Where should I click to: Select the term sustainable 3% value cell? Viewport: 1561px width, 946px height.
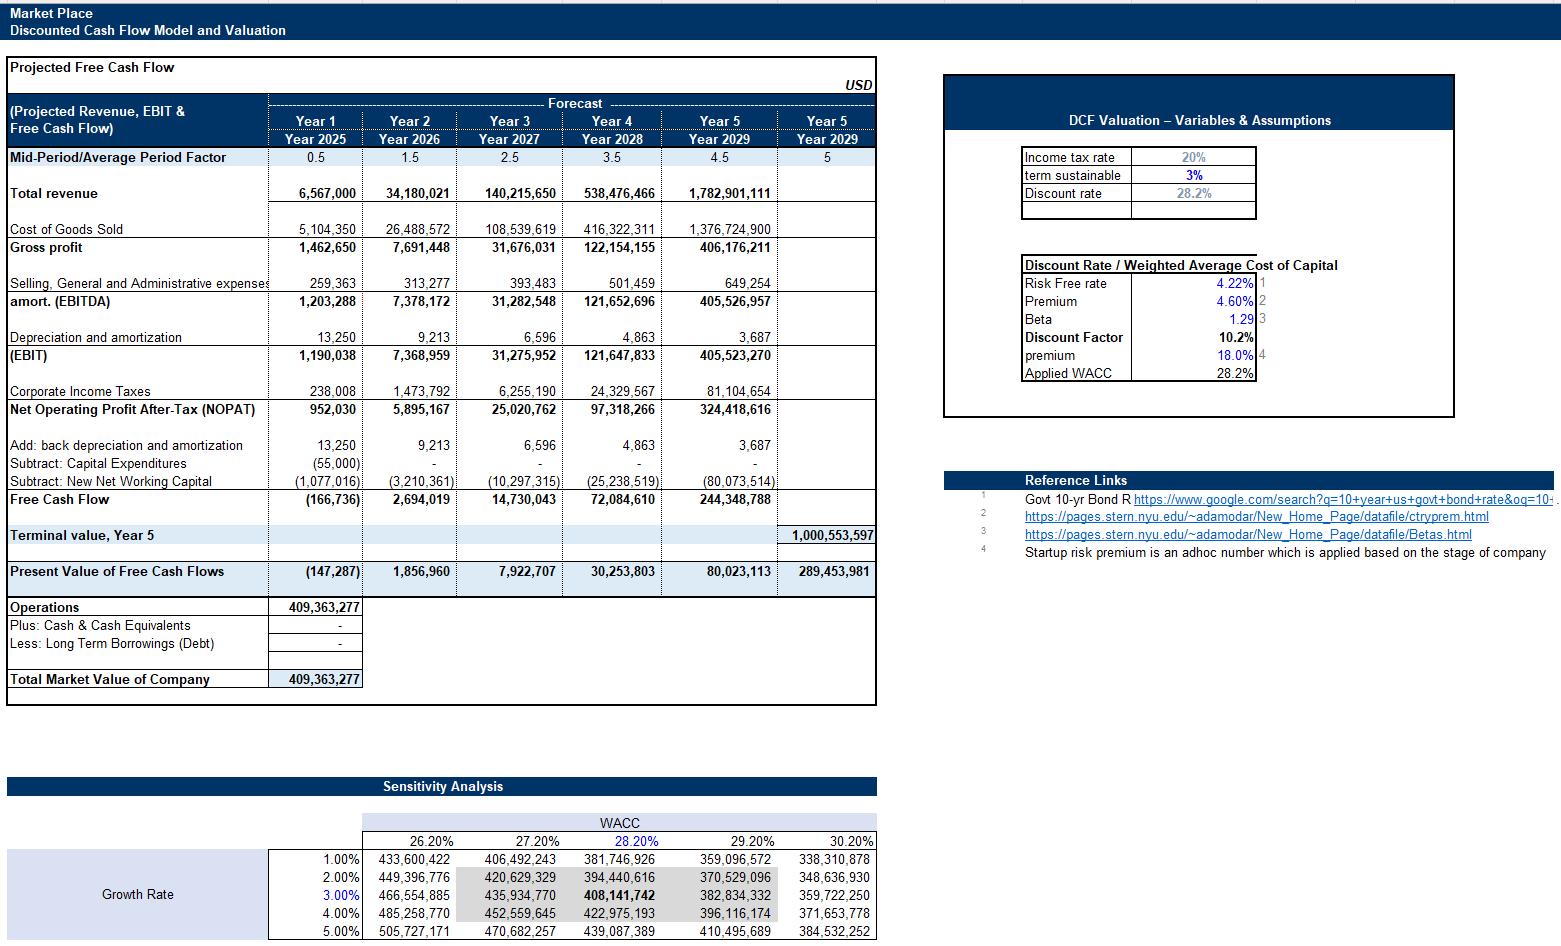[x=1193, y=175]
